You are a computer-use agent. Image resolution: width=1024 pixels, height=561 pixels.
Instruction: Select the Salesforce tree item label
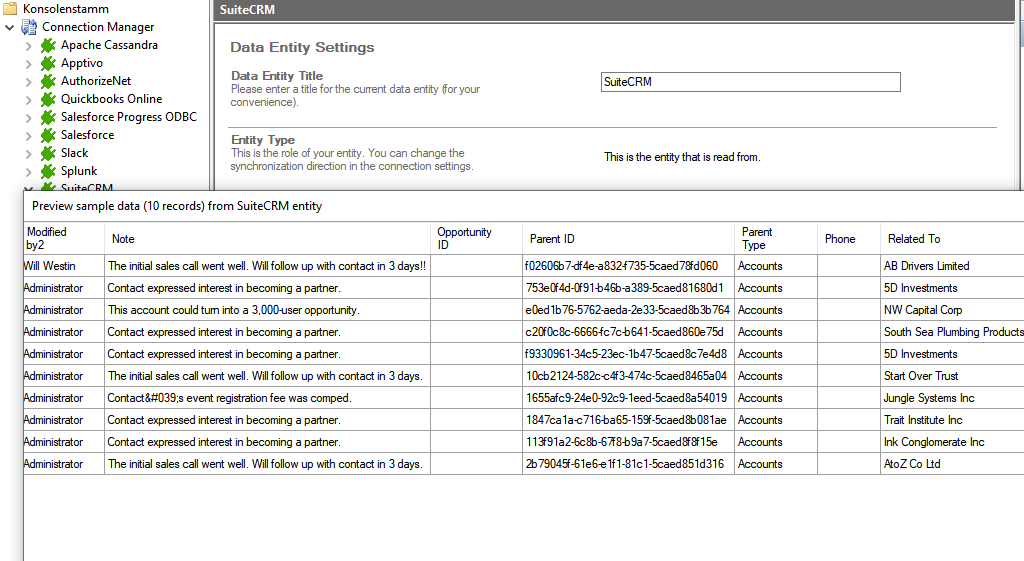[x=87, y=135]
